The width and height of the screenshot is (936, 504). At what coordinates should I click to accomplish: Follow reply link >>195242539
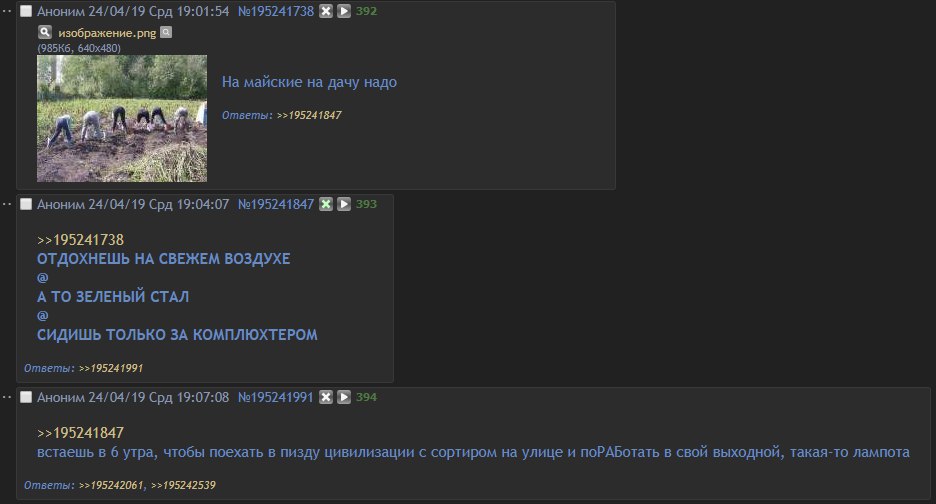pyautogui.click(x=183, y=485)
